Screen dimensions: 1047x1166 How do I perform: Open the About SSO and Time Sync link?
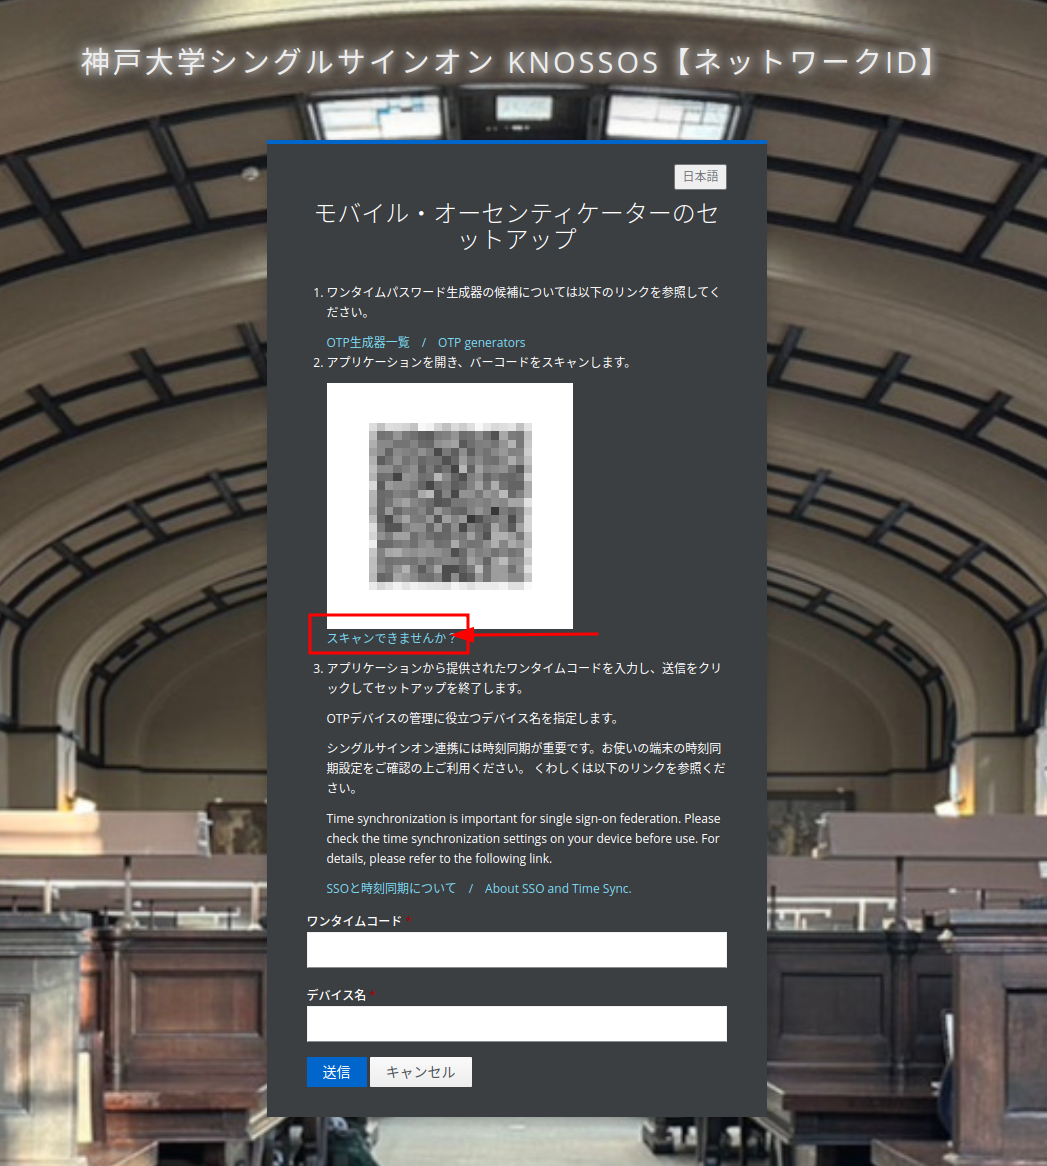[x=558, y=888]
